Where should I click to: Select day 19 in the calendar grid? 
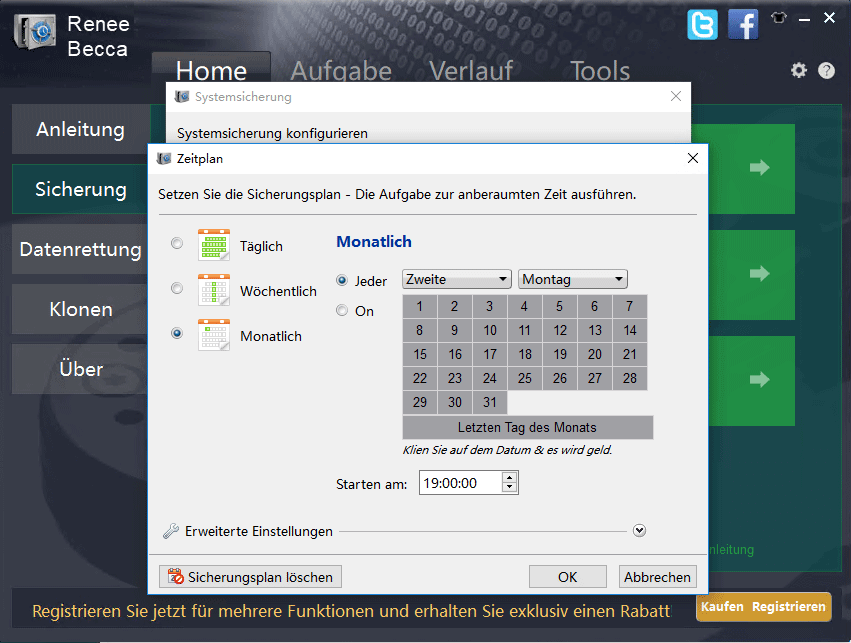(x=560, y=354)
